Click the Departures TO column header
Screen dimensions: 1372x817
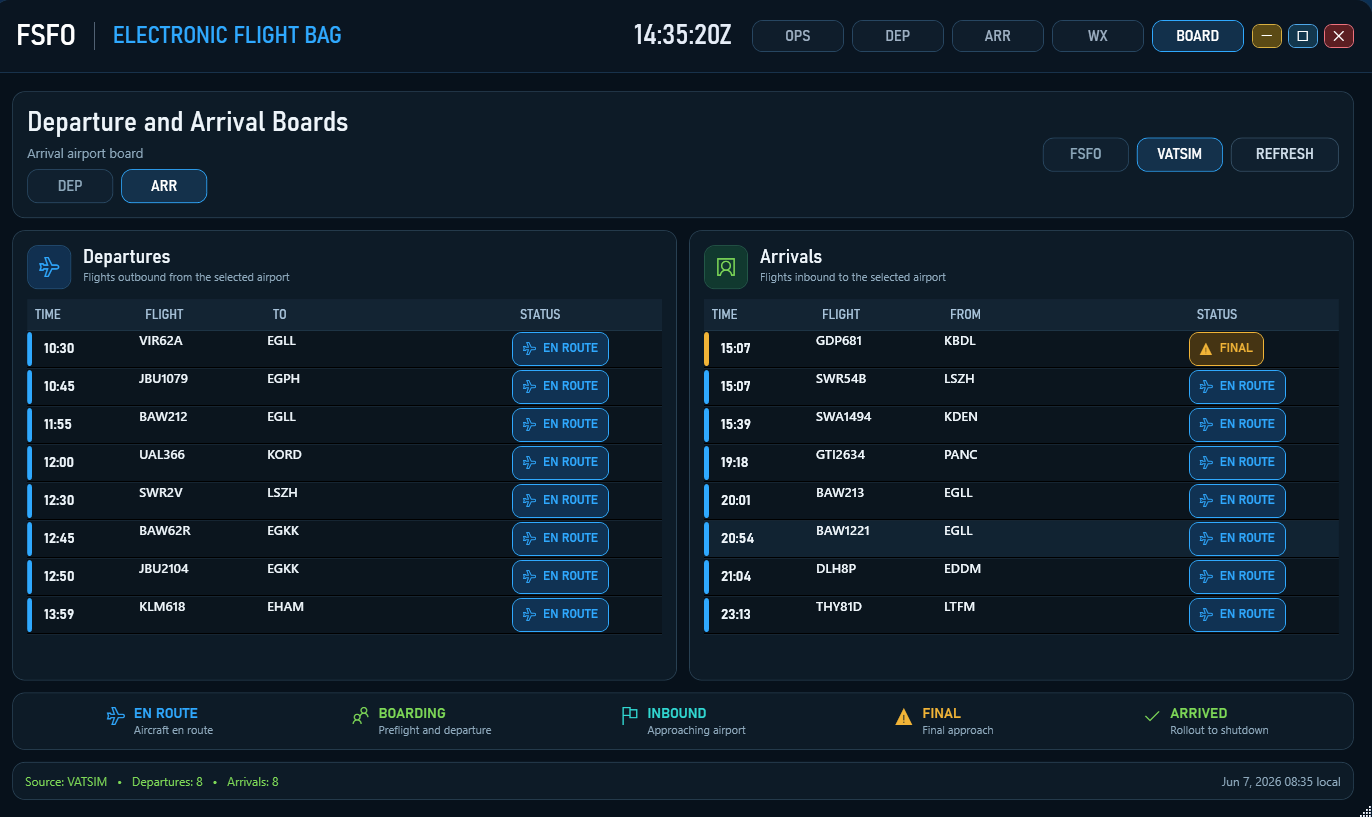tap(280, 314)
